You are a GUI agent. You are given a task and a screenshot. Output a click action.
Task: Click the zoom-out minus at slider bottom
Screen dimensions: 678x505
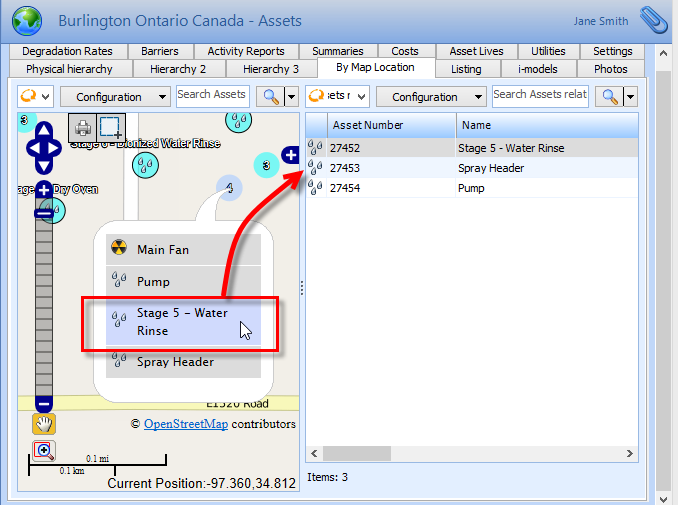[43, 403]
